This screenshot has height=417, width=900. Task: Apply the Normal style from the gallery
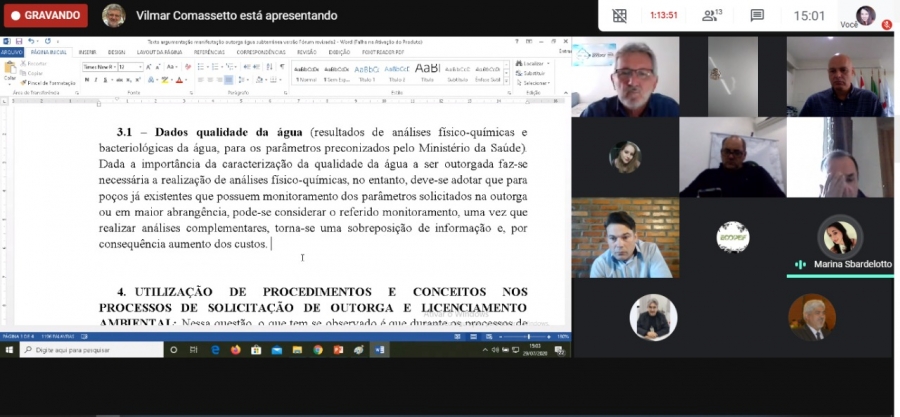[x=307, y=73]
